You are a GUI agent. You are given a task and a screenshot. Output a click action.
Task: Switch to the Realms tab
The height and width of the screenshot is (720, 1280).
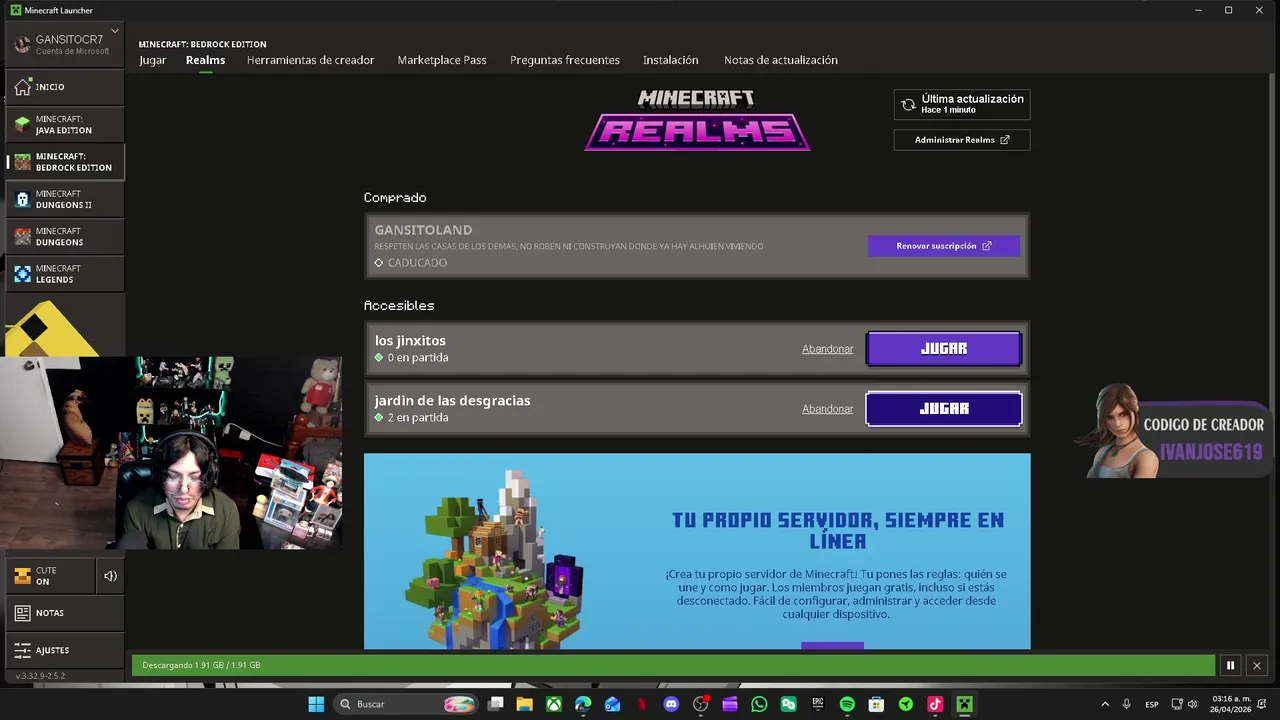pos(205,60)
